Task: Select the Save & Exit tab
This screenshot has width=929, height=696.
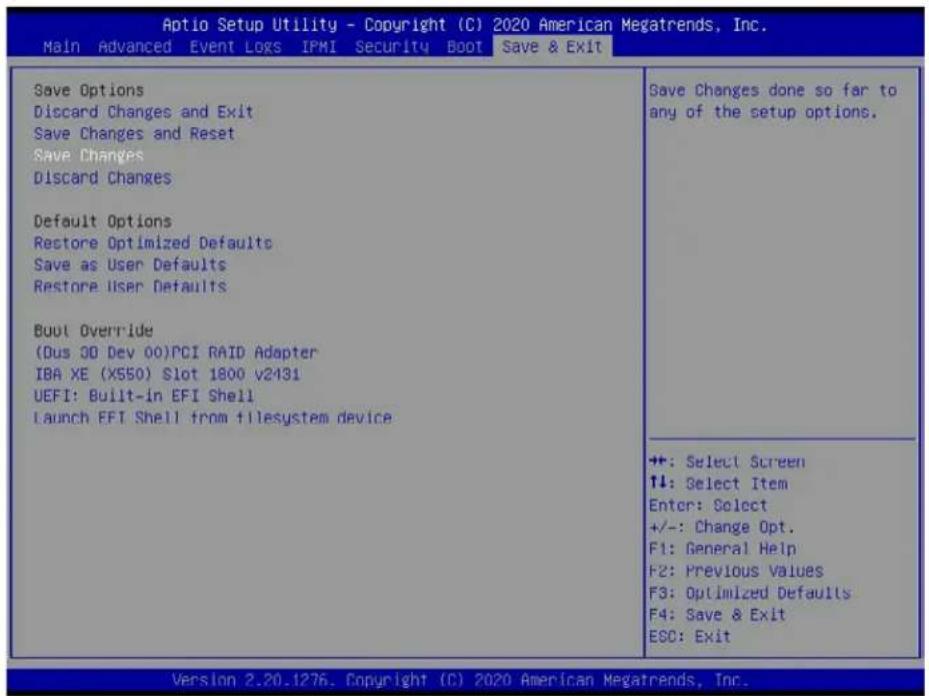Action: (x=552, y=47)
